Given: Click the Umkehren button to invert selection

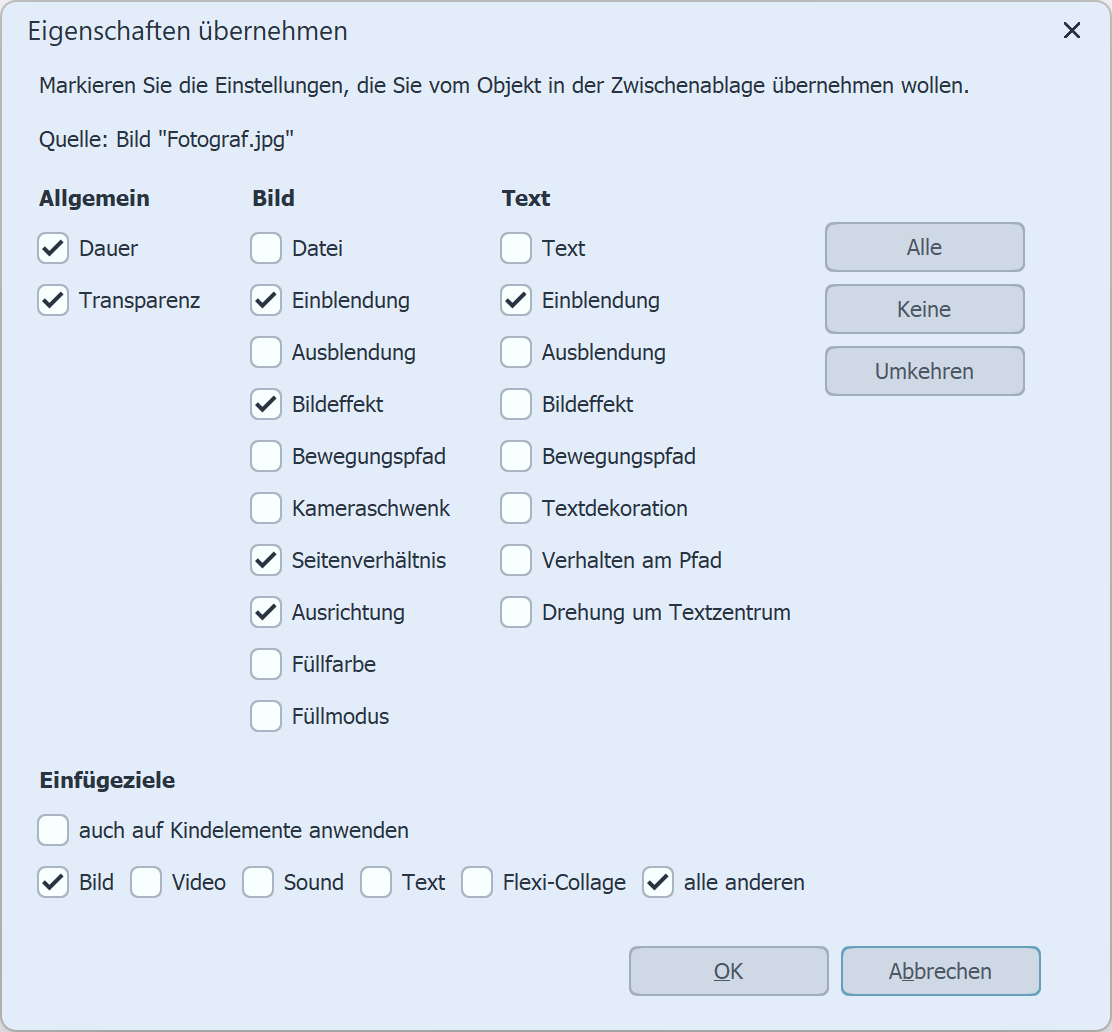Looking at the screenshot, I should click(x=924, y=371).
